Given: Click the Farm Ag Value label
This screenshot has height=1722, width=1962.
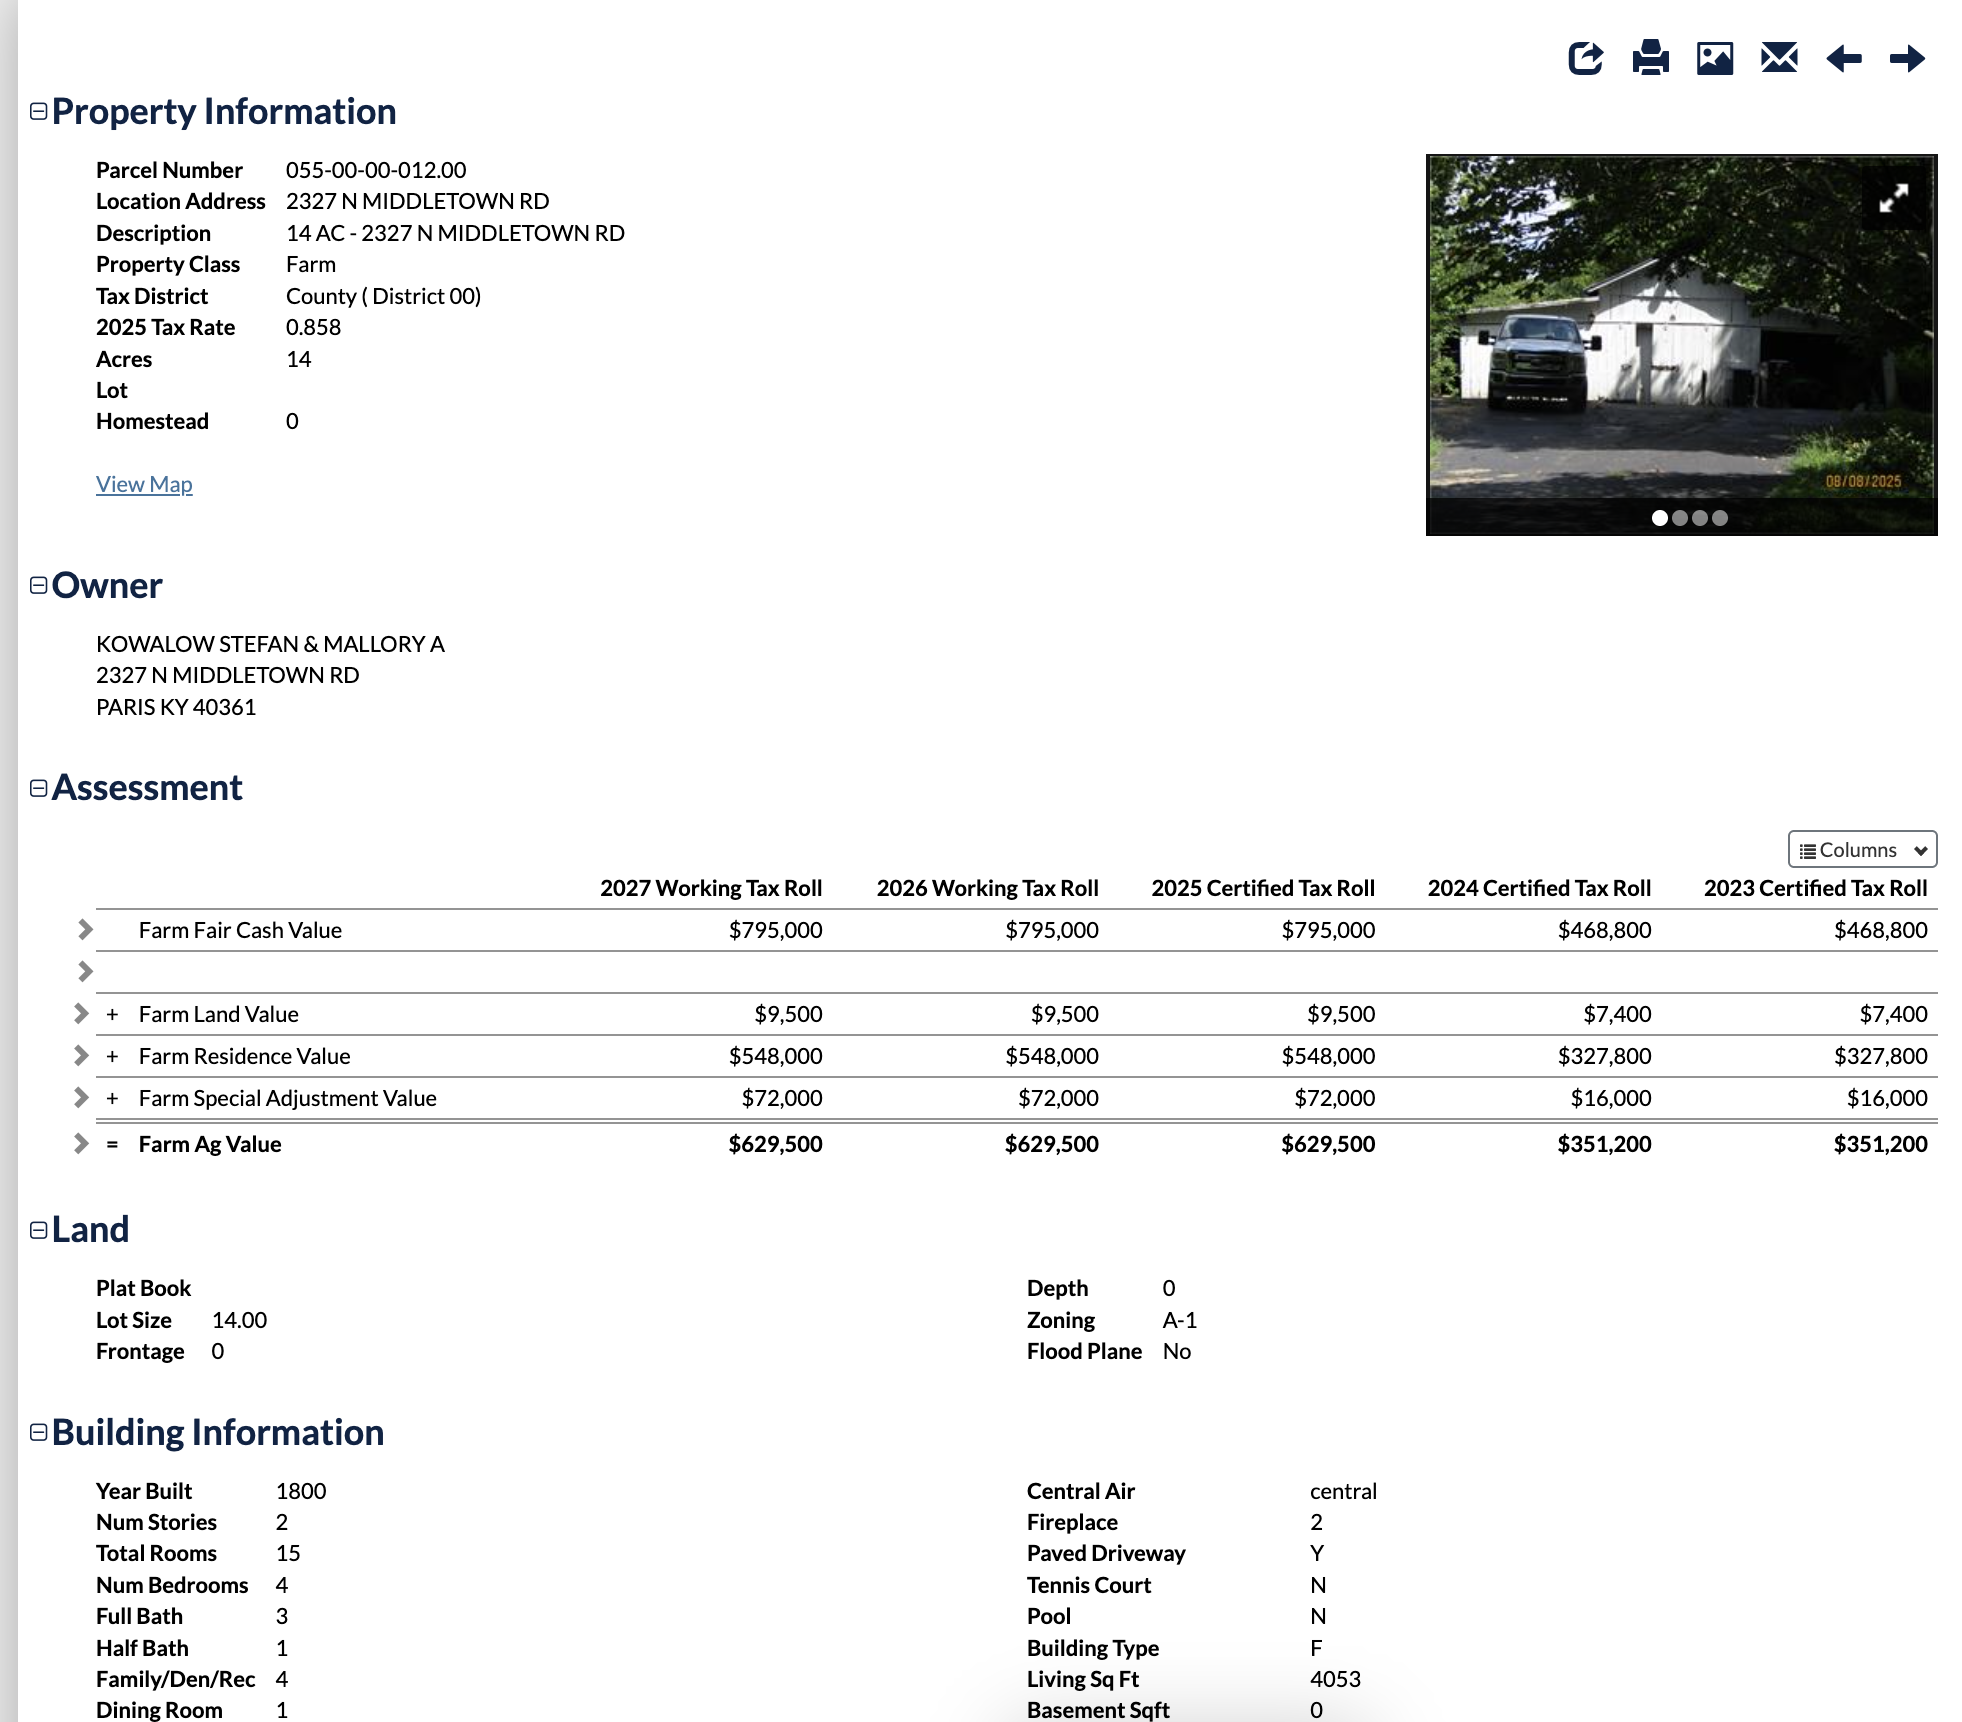Looking at the screenshot, I should 210,1144.
